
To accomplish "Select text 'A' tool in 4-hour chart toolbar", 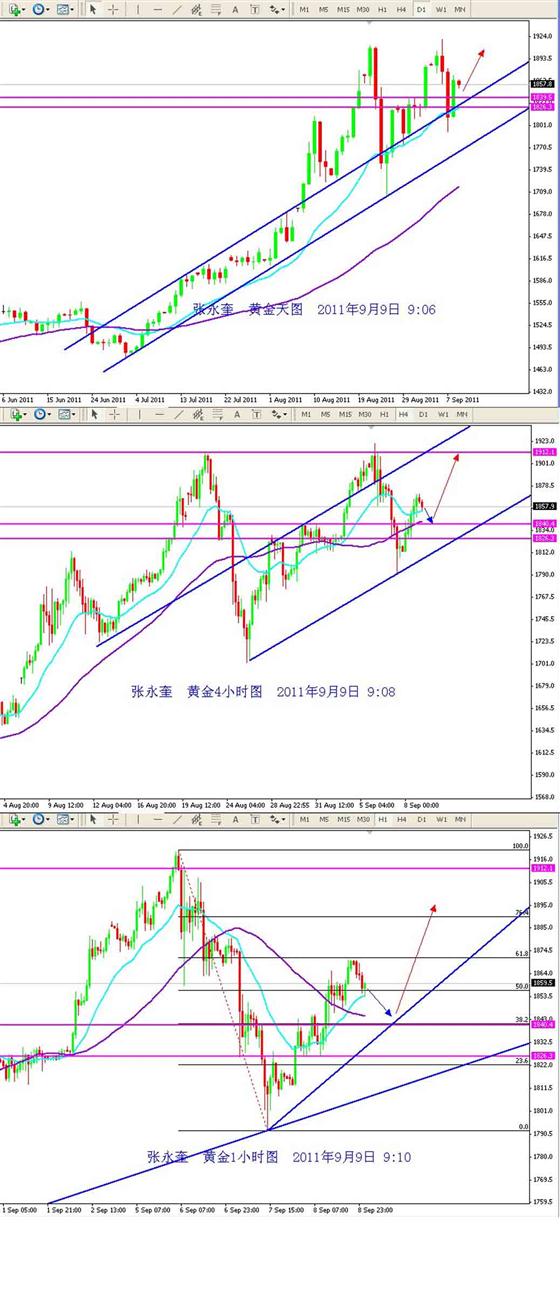I will (237, 414).
